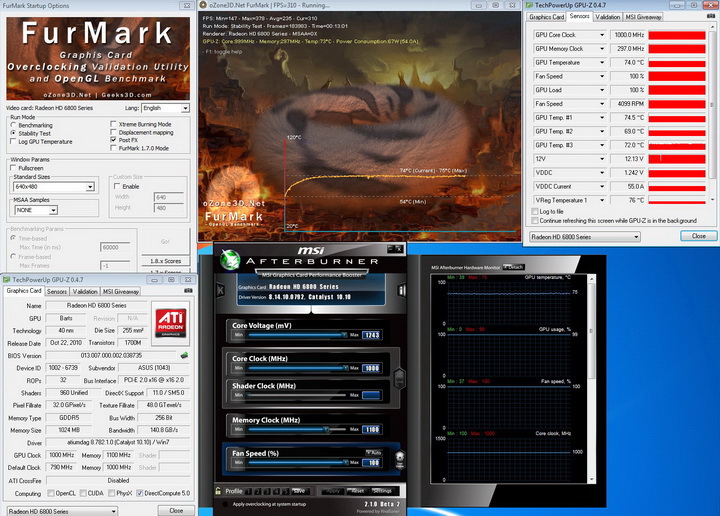Click the Memory Clock slider handle

[x=326, y=429]
